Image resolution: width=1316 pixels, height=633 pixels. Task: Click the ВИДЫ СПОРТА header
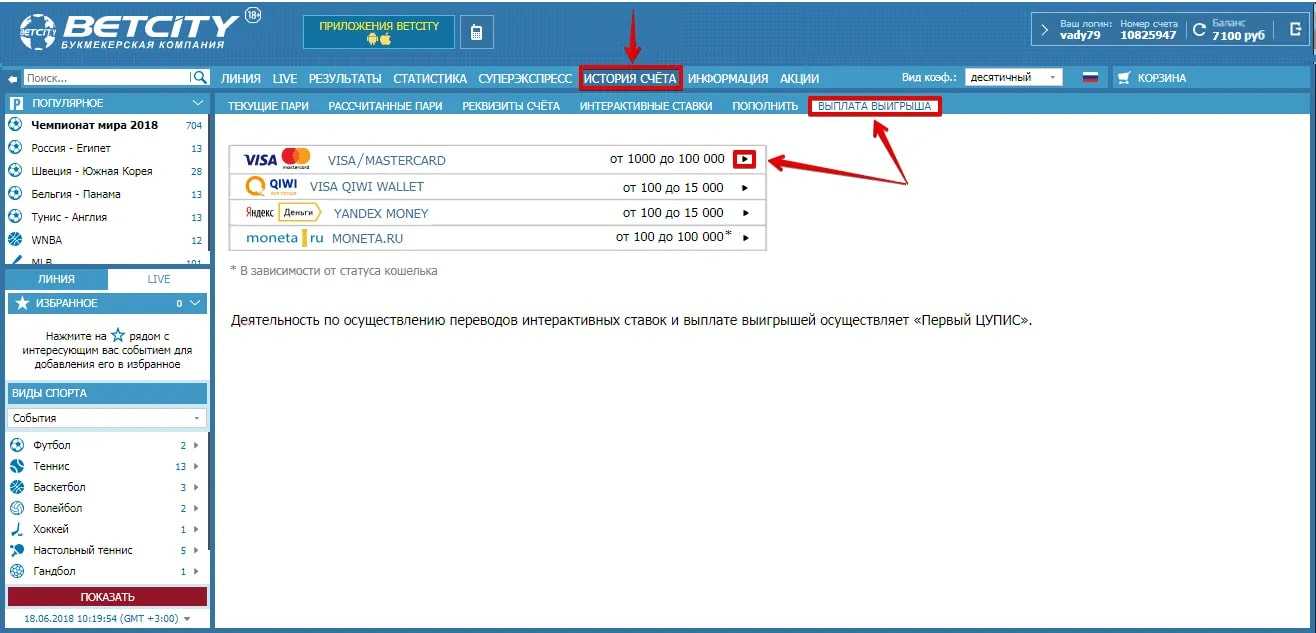tap(106, 393)
